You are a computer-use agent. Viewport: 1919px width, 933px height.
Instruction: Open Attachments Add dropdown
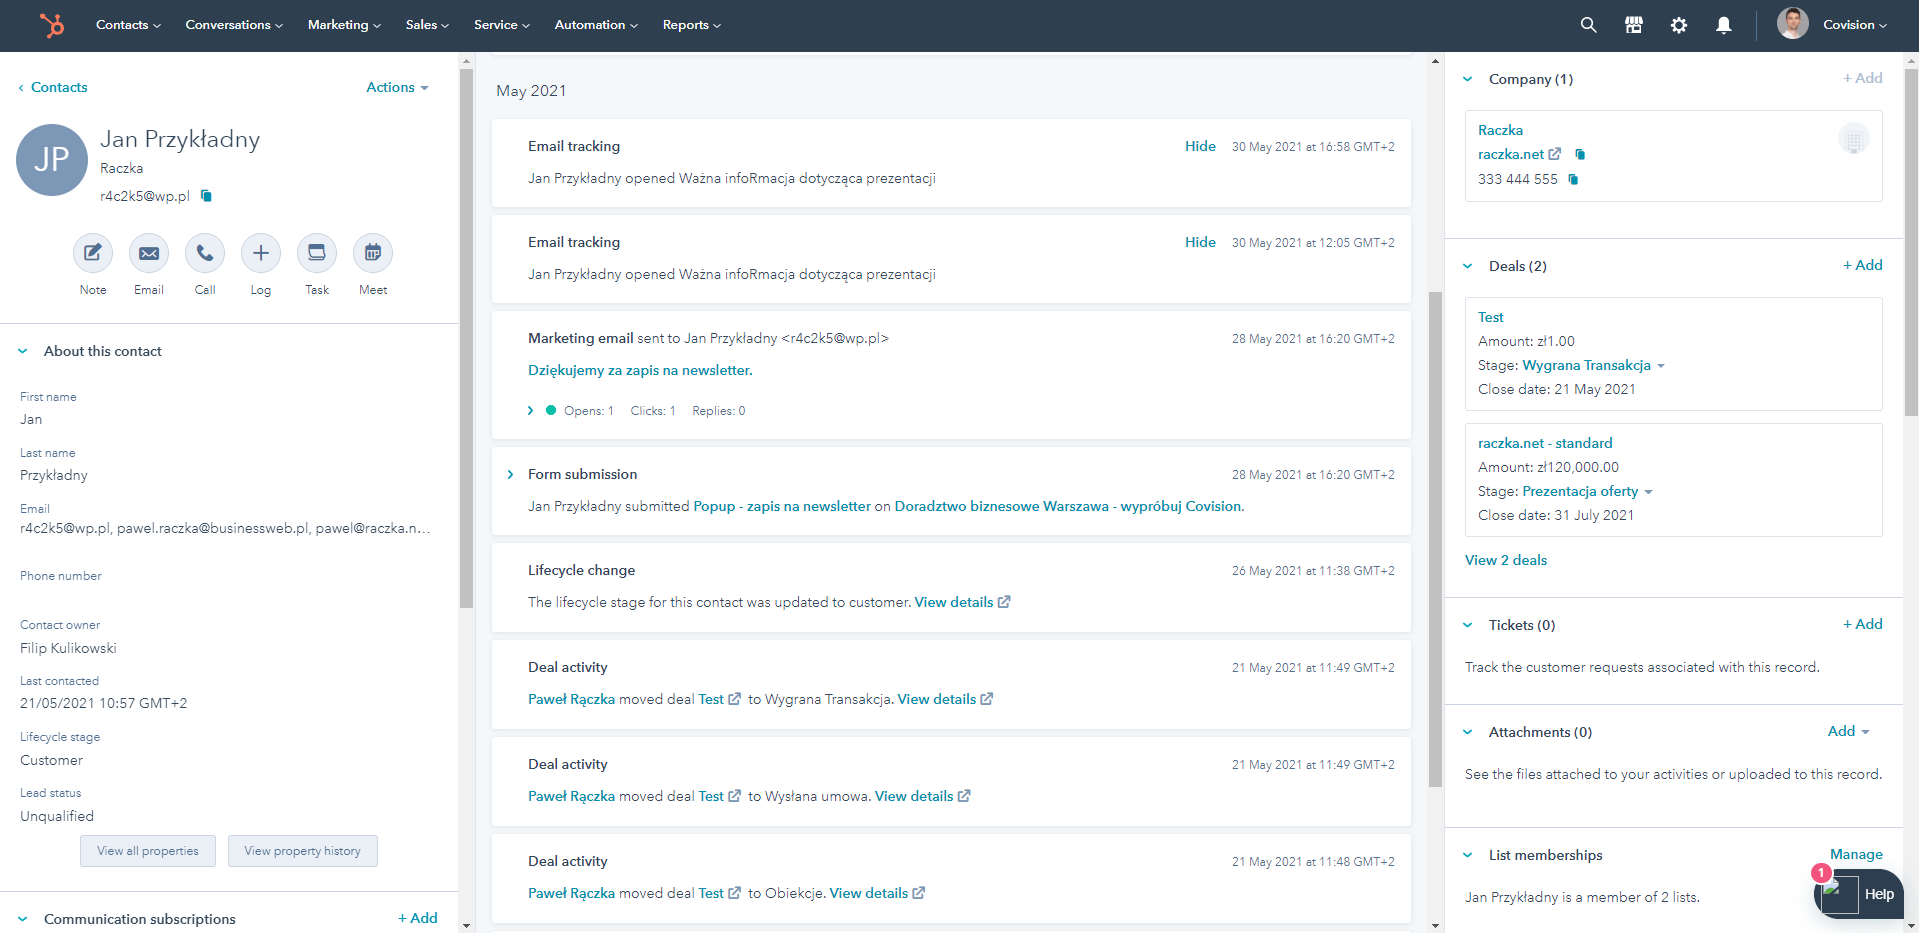pos(1848,731)
